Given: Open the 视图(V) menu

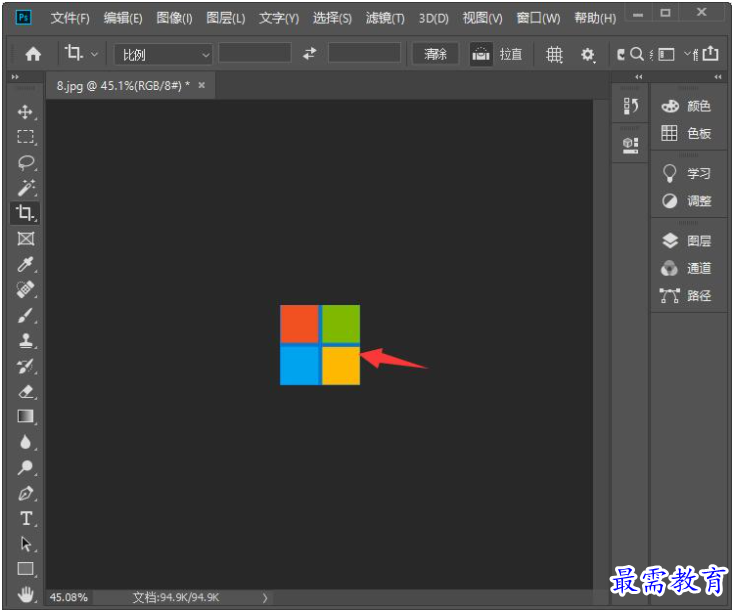Looking at the screenshot, I should tap(482, 18).
